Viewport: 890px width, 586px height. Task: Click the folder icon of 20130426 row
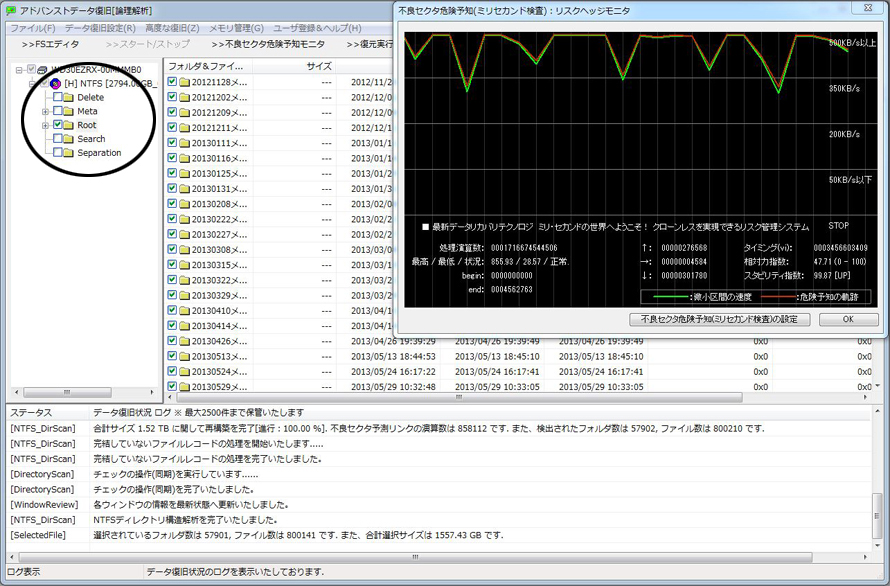click(x=184, y=341)
